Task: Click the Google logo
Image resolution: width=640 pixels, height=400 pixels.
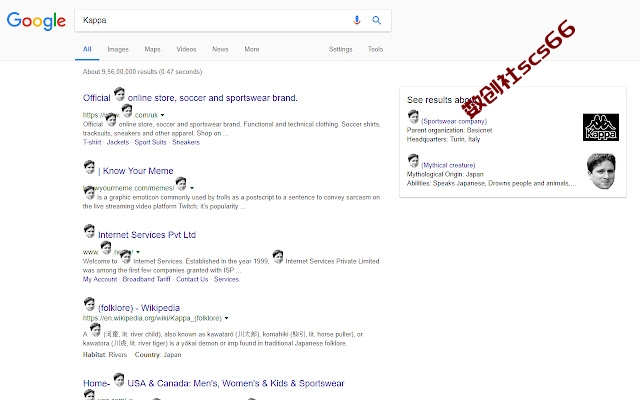Action: click(x=36, y=21)
